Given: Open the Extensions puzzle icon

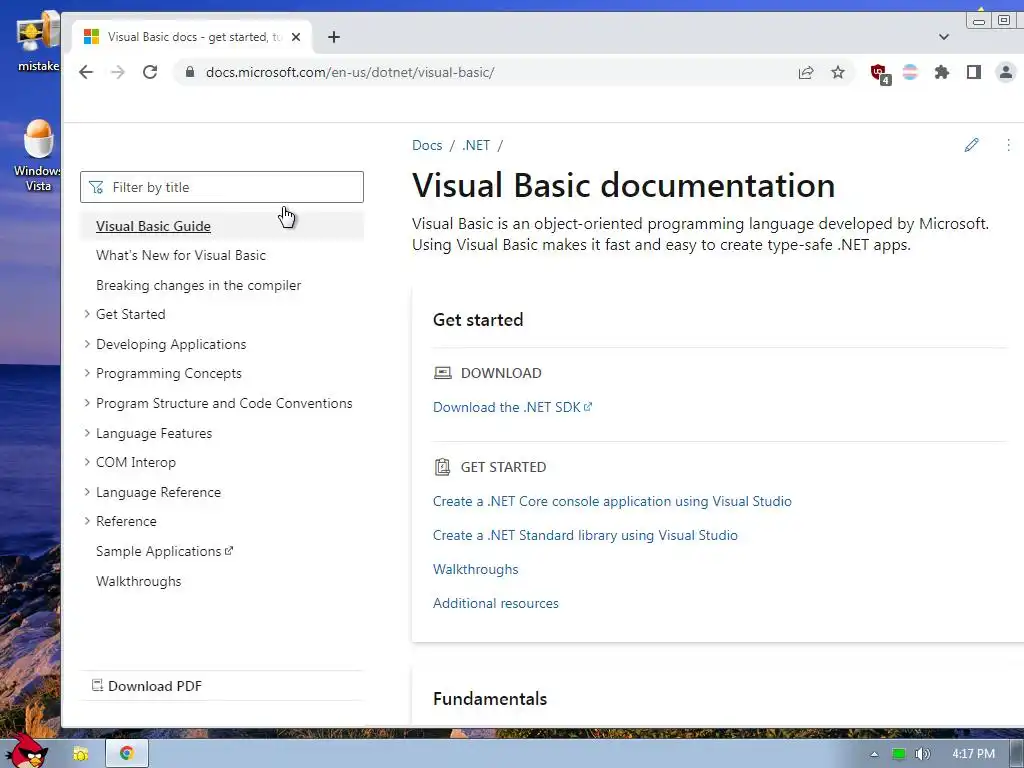Looking at the screenshot, I should click(942, 72).
